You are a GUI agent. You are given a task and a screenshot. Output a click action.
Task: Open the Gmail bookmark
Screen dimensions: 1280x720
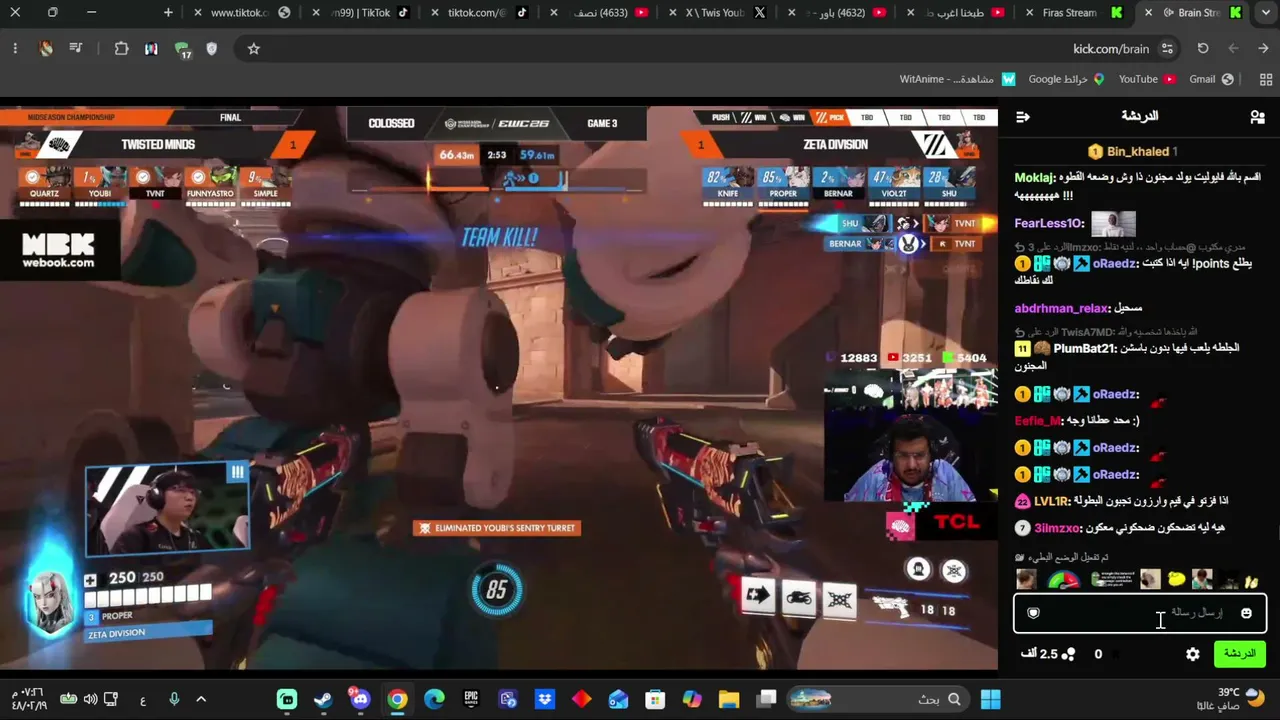tap(1211, 79)
